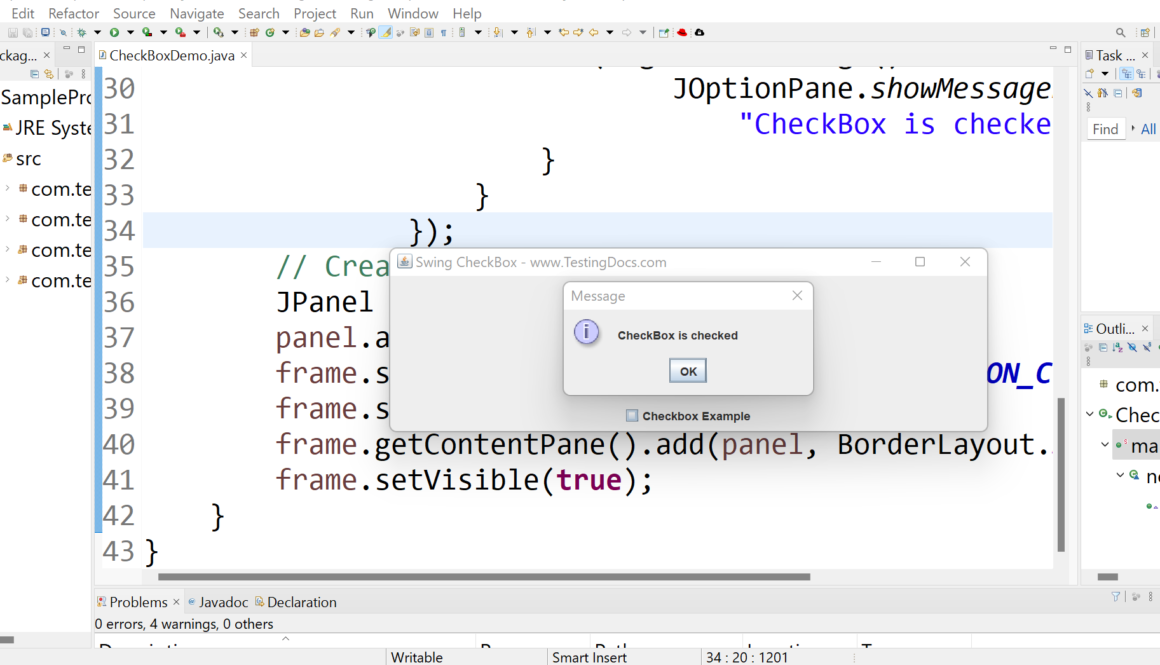
Task: Switch to the Javadoc tab
Action: click(x=224, y=601)
